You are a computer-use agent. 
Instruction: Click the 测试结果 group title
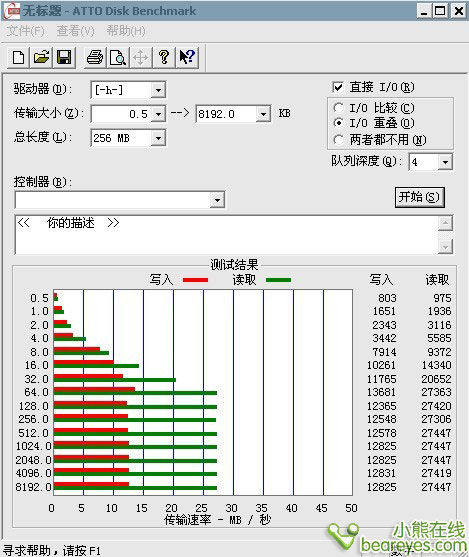[x=234, y=265]
